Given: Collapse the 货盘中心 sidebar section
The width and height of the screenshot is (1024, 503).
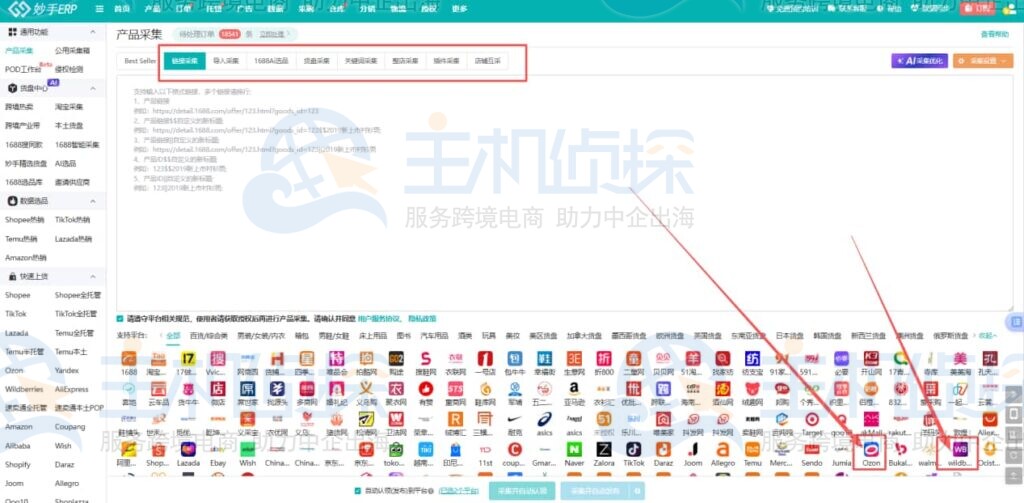Looking at the screenshot, I should [x=93, y=88].
